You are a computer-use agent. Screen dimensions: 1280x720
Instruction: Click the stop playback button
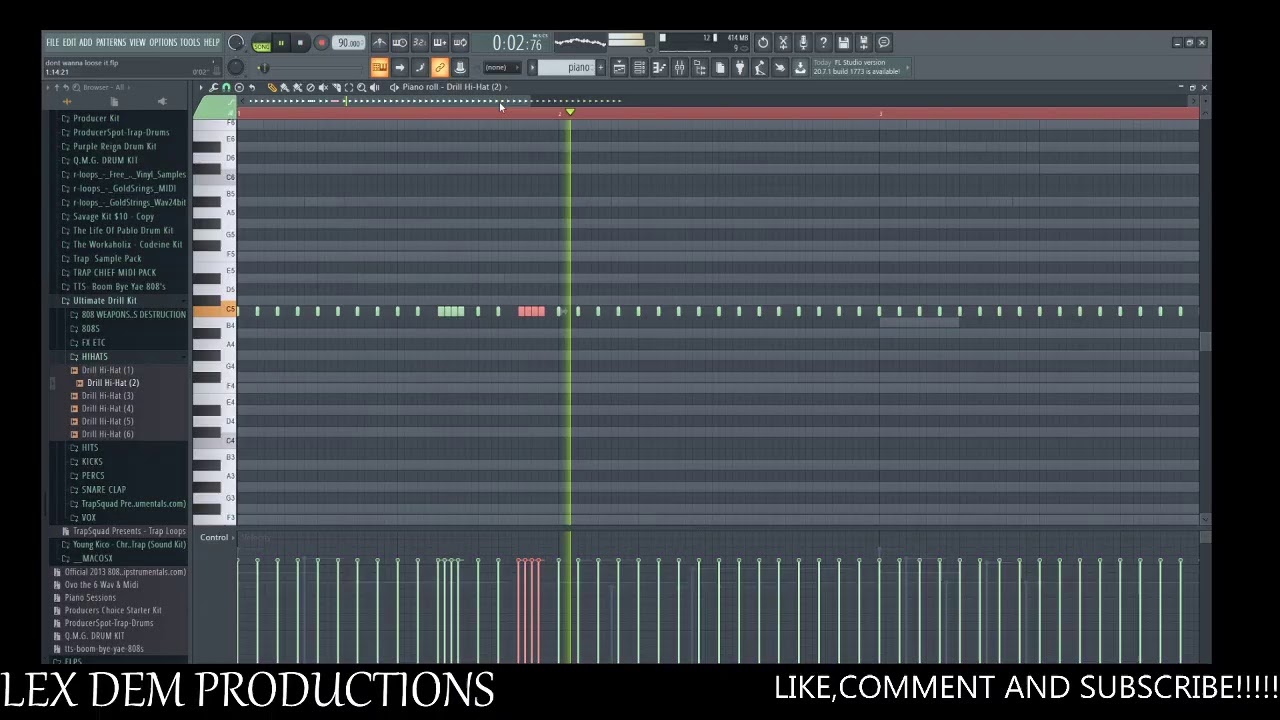tap(300, 43)
